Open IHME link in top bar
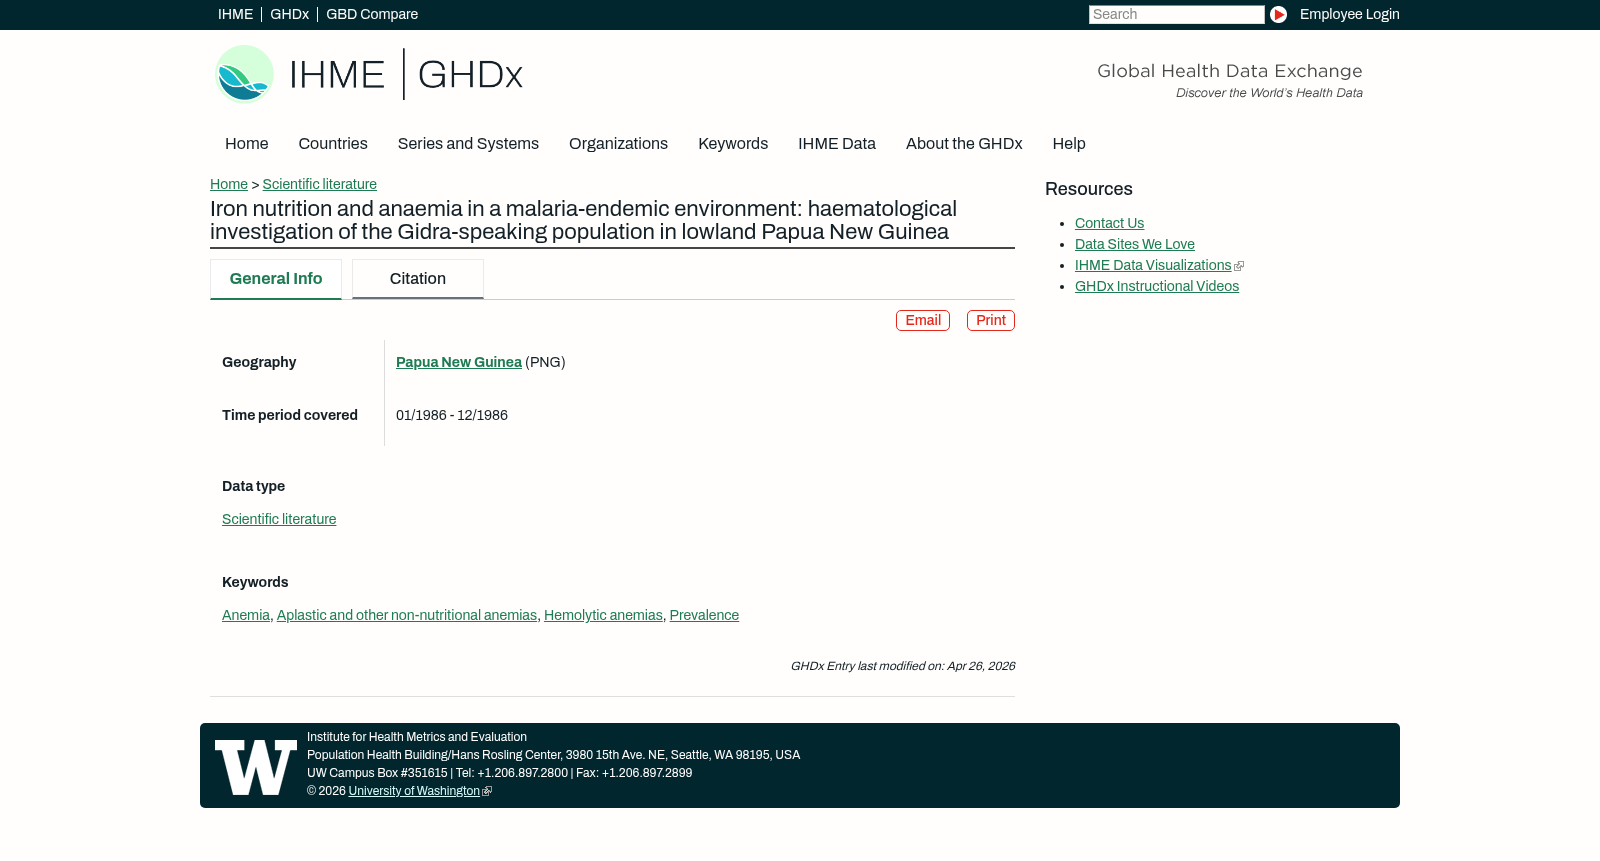 [x=235, y=14]
